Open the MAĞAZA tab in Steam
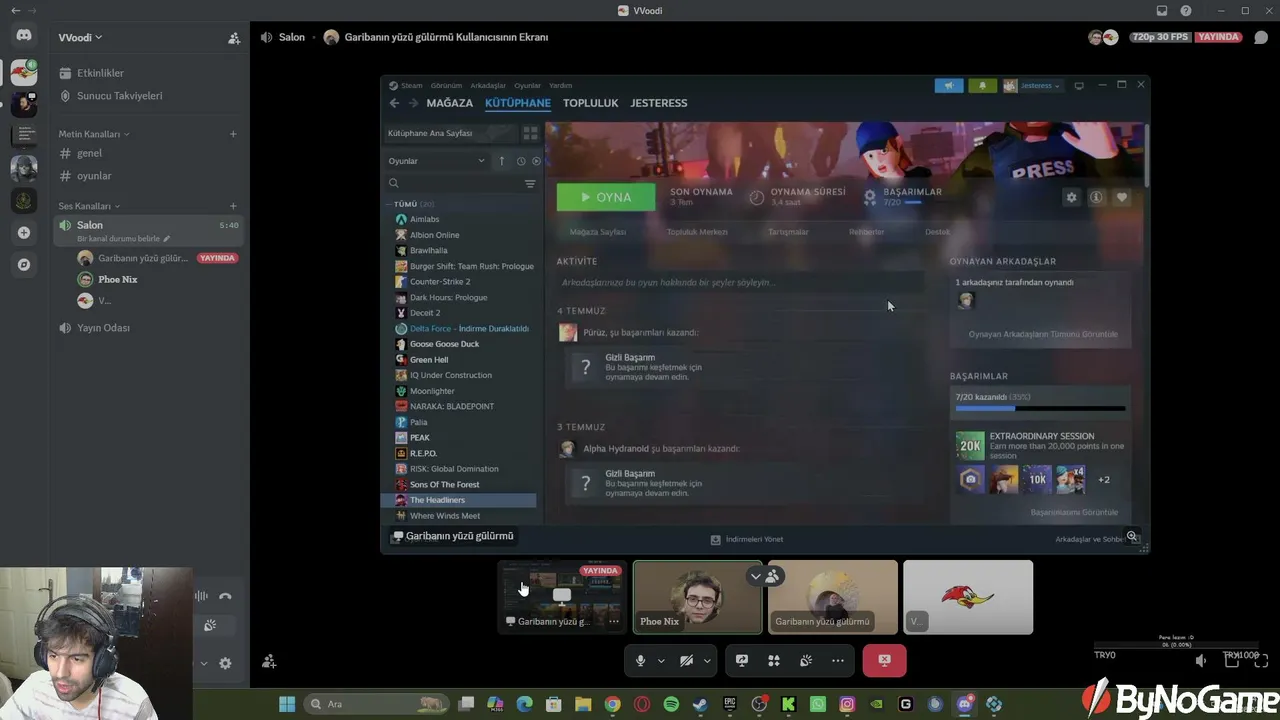This screenshot has height=720, width=1280. pos(450,103)
